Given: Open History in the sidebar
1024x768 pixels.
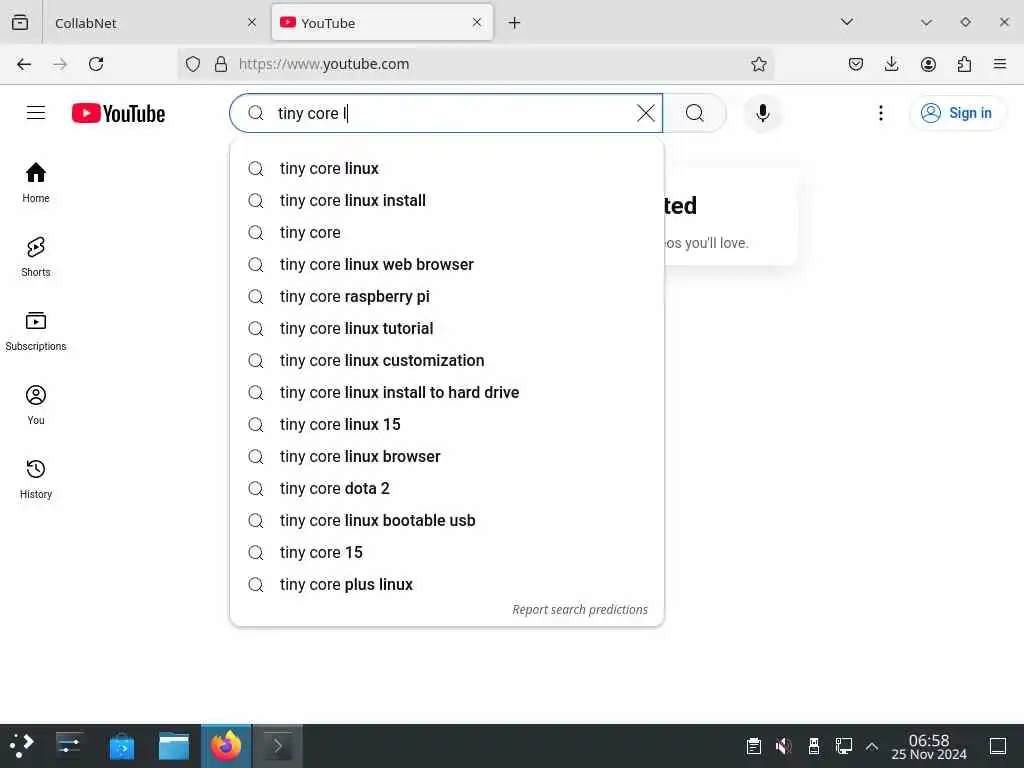Looking at the screenshot, I should click(36, 479).
